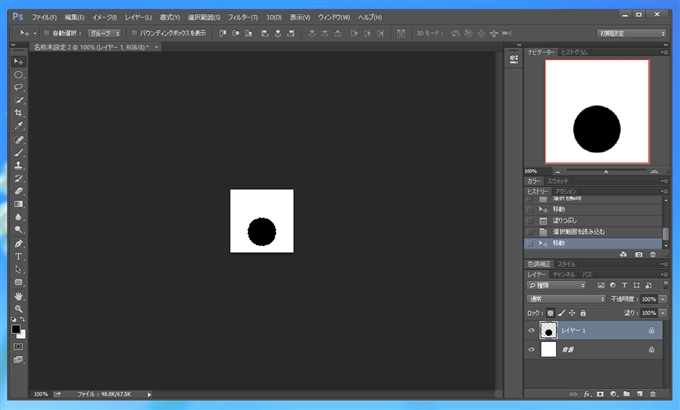
Task: Toggle lock image pixels brush icon
Action: [x=562, y=313]
